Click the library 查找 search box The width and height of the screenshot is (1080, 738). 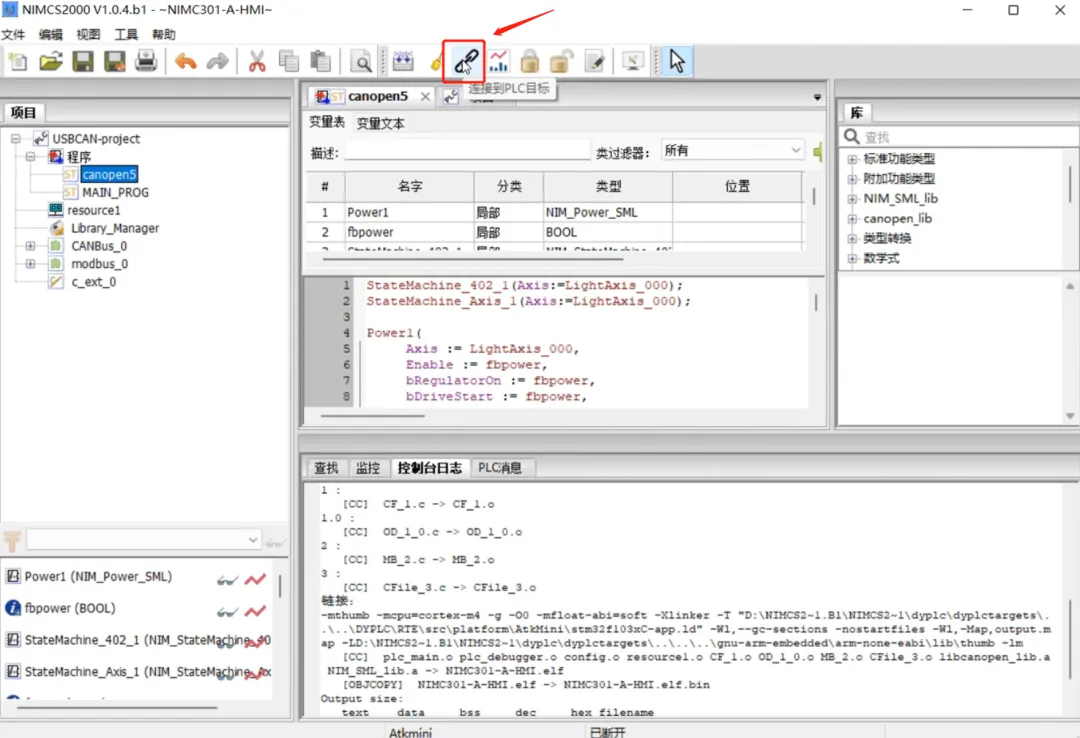(959, 136)
